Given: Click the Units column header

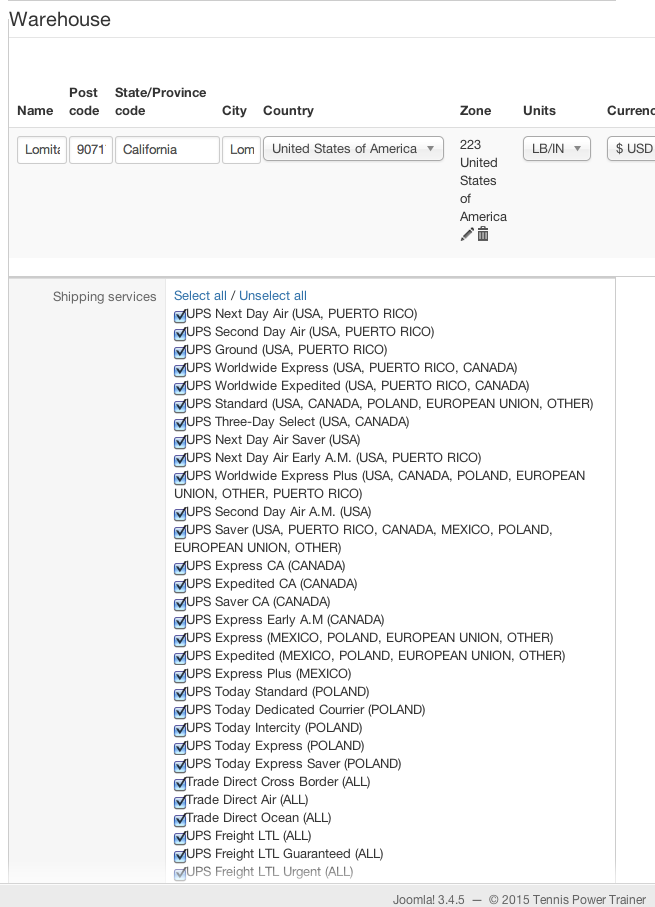Looking at the screenshot, I should click(x=539, y=110).
